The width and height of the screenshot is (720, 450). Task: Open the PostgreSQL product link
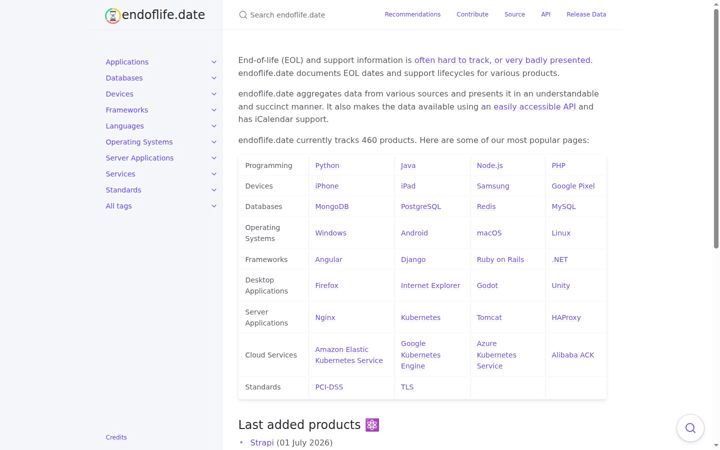click(x=421, y=207)
